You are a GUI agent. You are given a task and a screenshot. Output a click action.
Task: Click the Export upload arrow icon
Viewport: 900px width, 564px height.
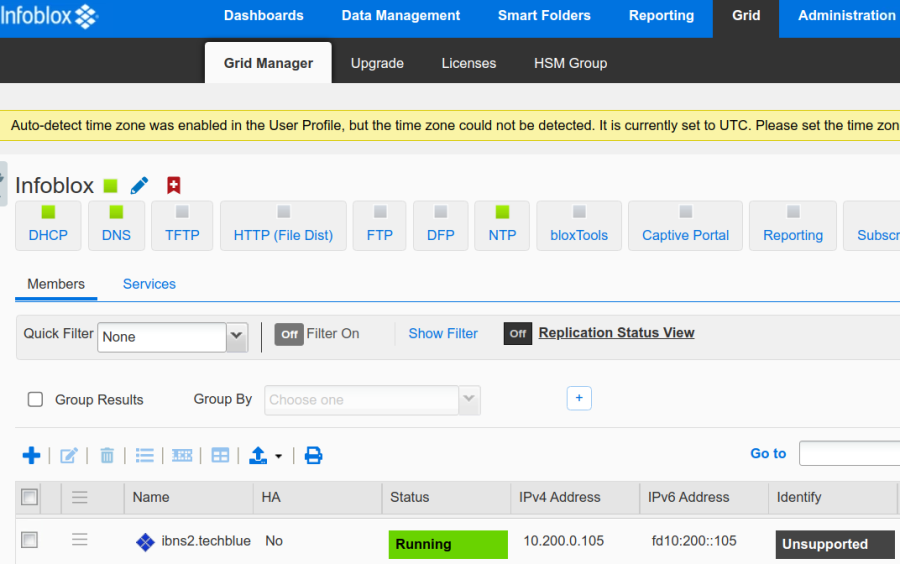click(258, 455)
